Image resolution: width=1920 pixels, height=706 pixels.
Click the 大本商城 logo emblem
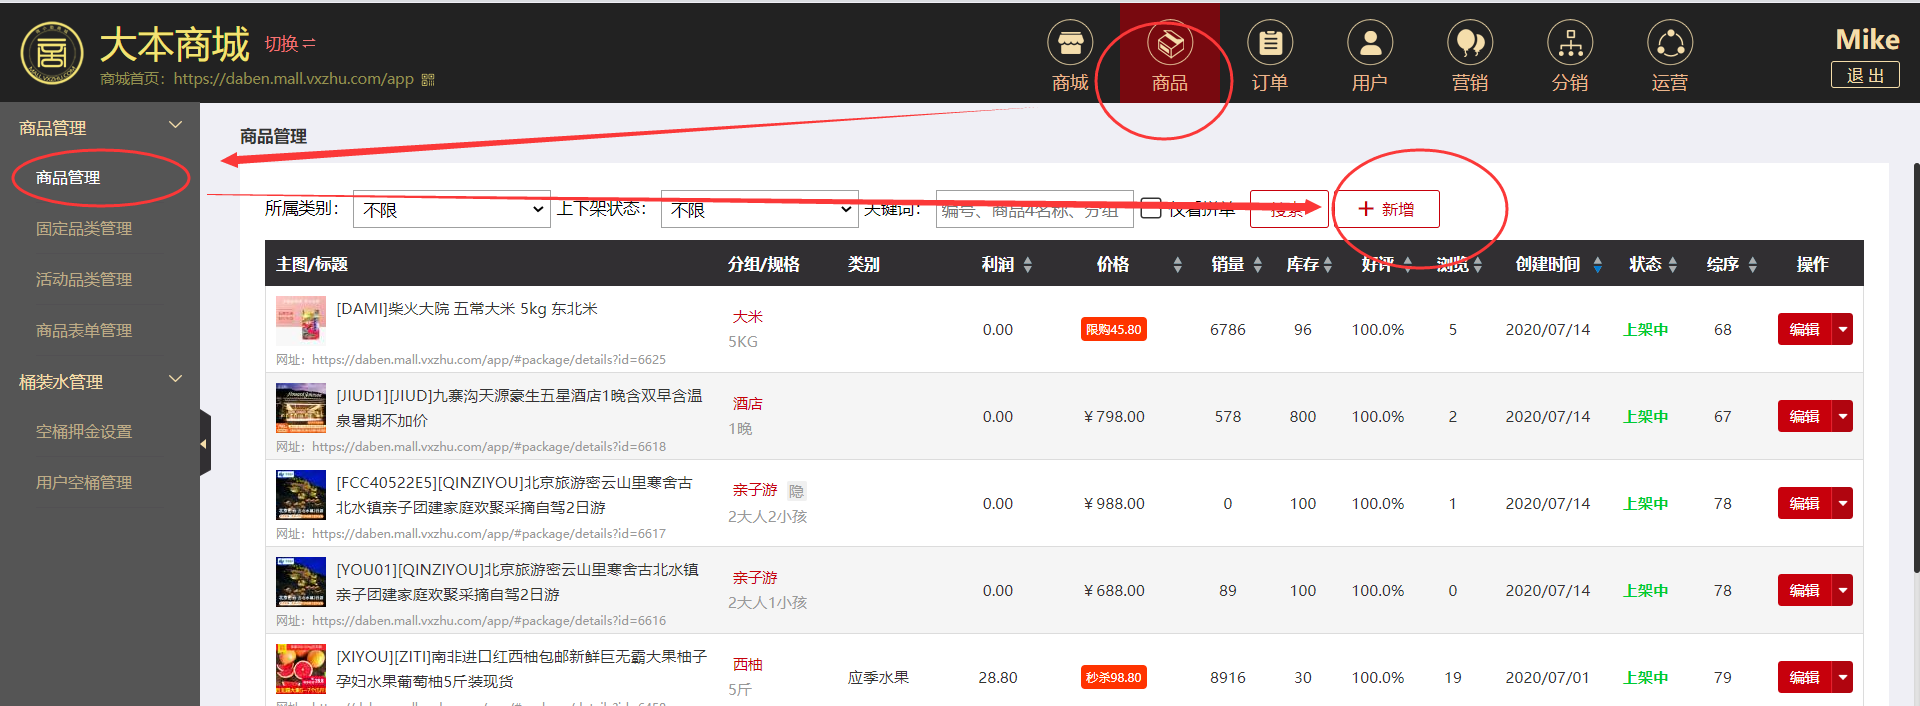(52, 53)
